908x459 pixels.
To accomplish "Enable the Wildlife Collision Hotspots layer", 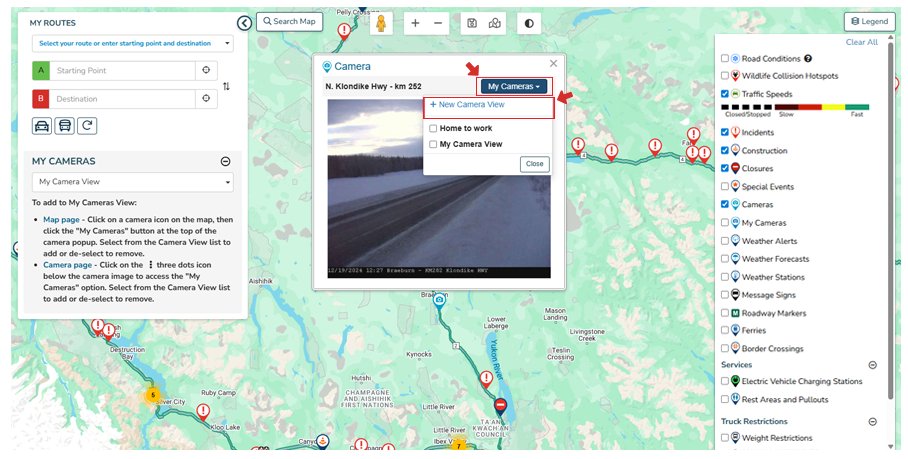I will click(725, 76).
